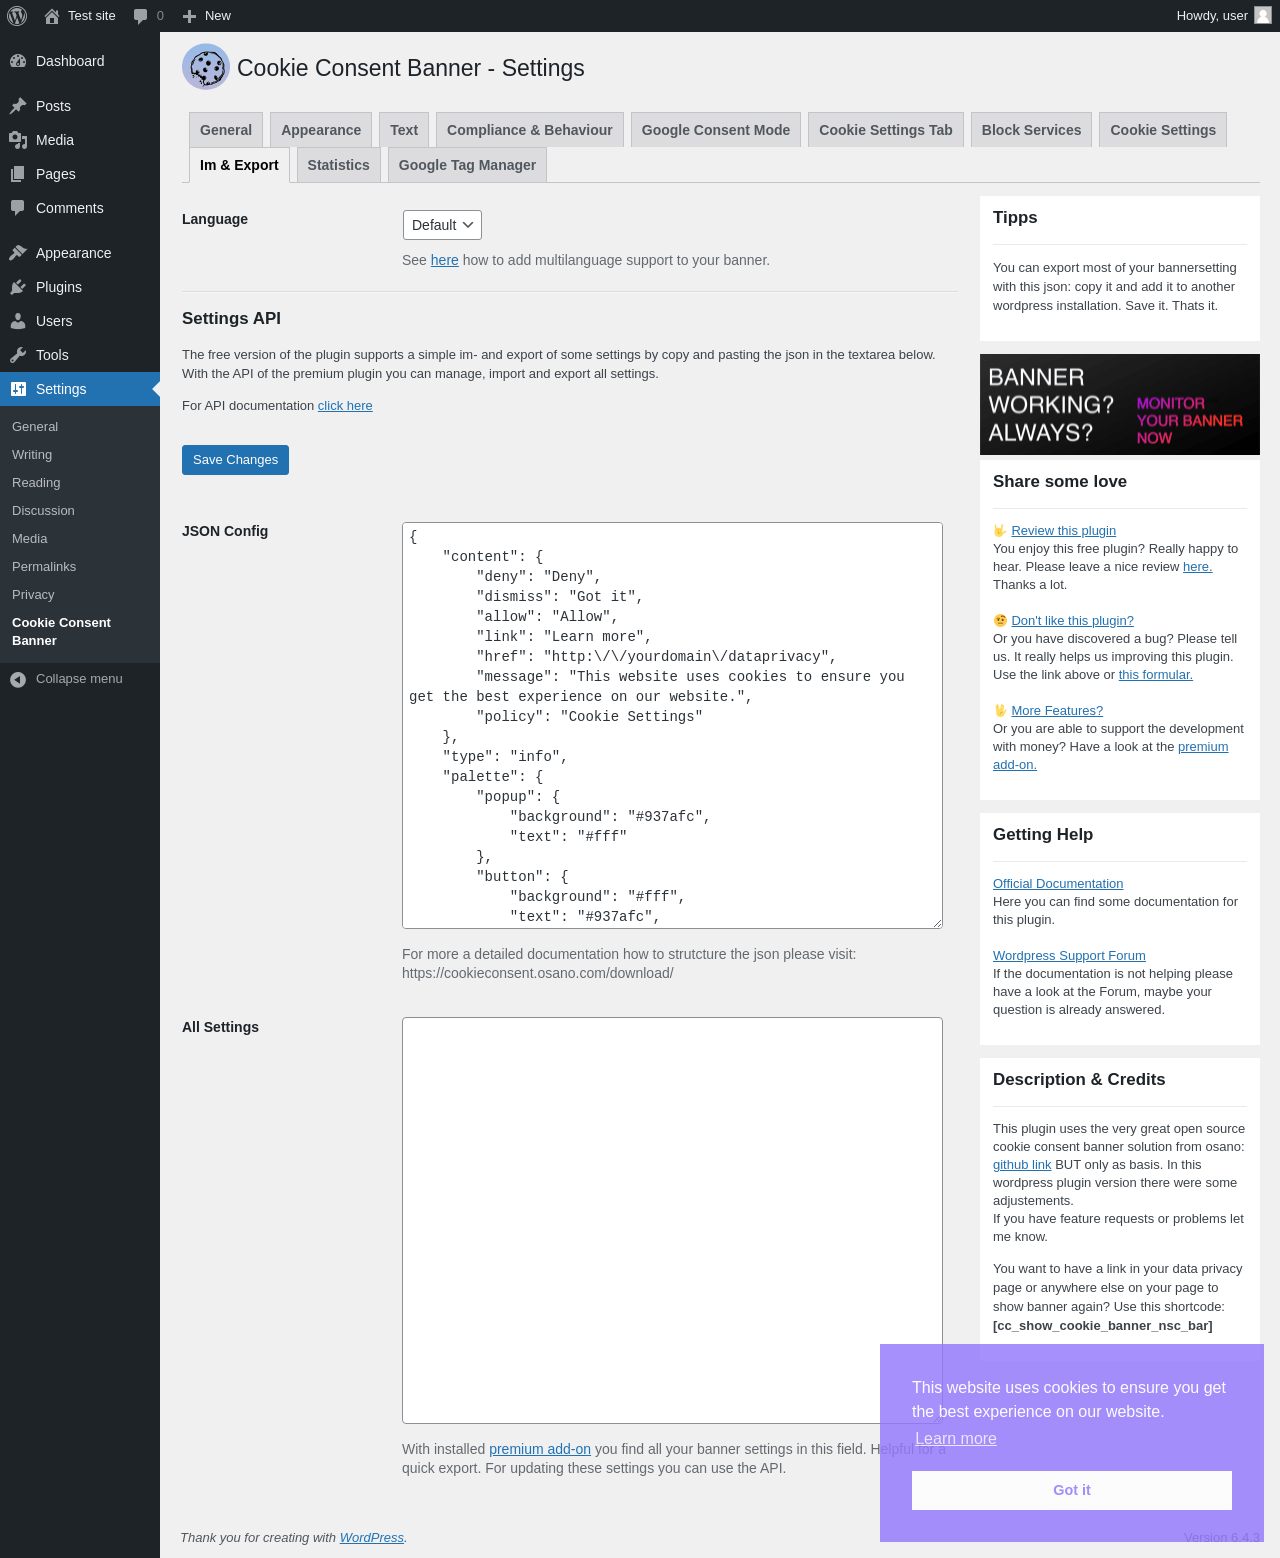Switch to the Appearance tab
The width and height of the screenshot is (1280, 1558).
click(321, 130)
